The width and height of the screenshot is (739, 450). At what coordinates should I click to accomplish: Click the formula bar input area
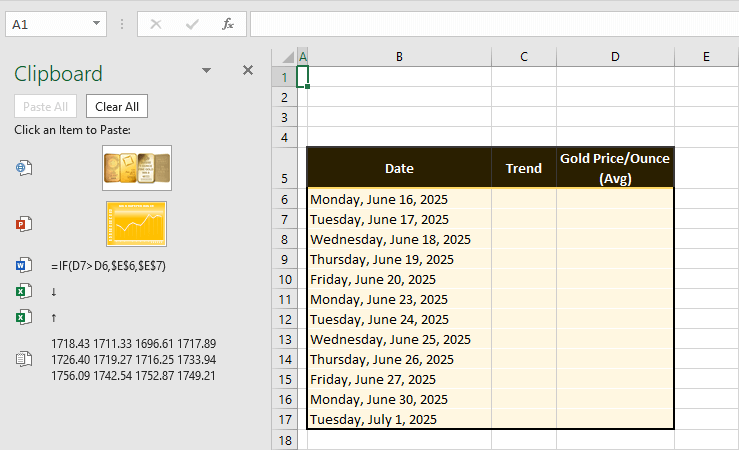pyautogui.click(x=494, y=24)
